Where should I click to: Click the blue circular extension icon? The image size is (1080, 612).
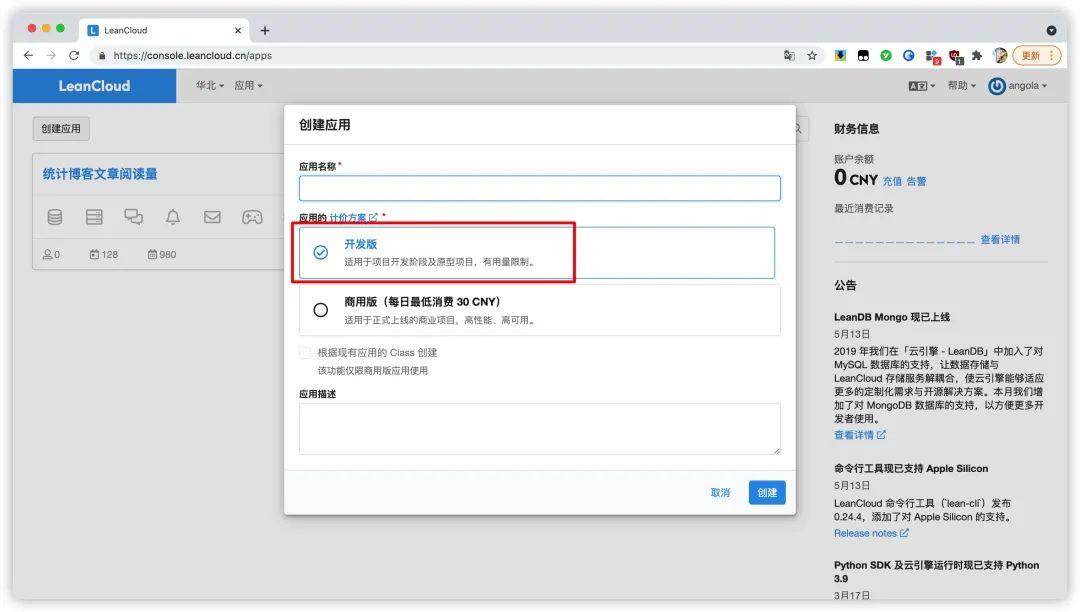(x=908, y=56)
